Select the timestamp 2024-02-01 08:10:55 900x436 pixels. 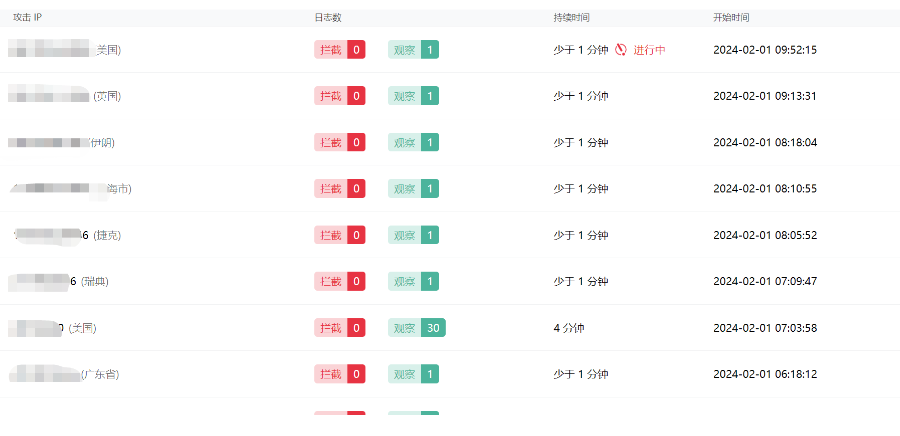(765, 188)
